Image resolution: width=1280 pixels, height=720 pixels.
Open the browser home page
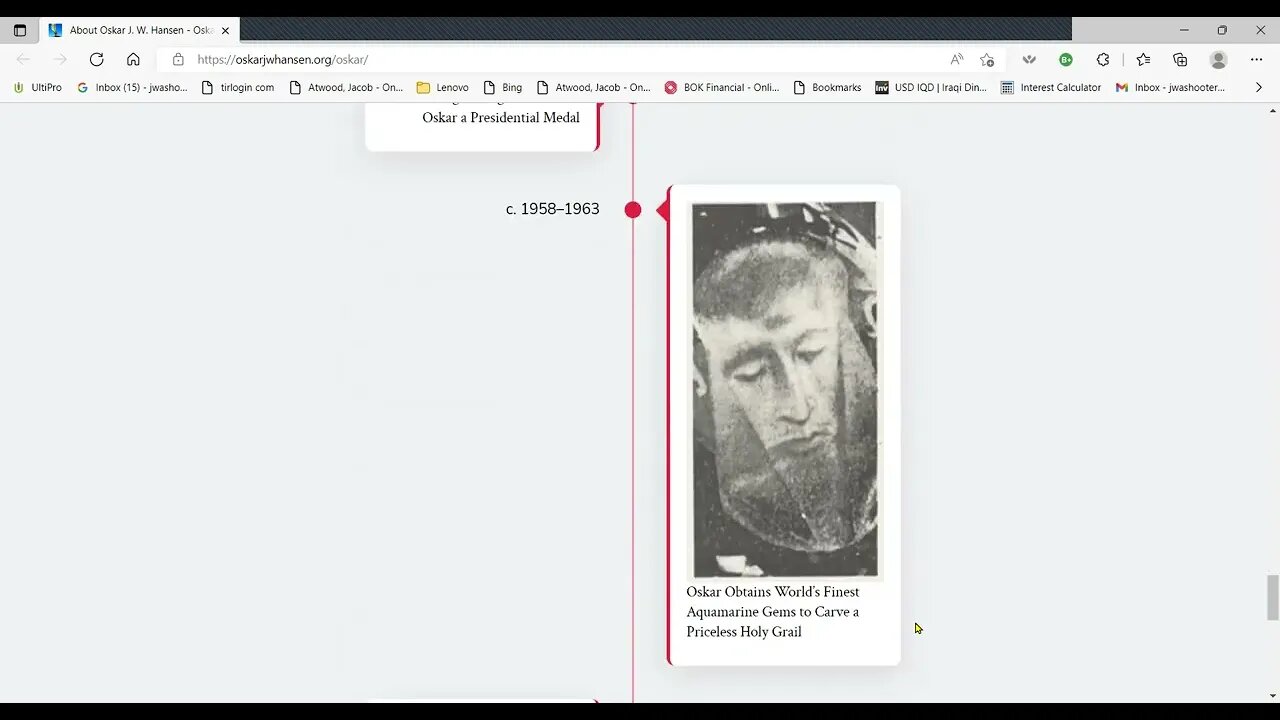(x=133, y=59)
